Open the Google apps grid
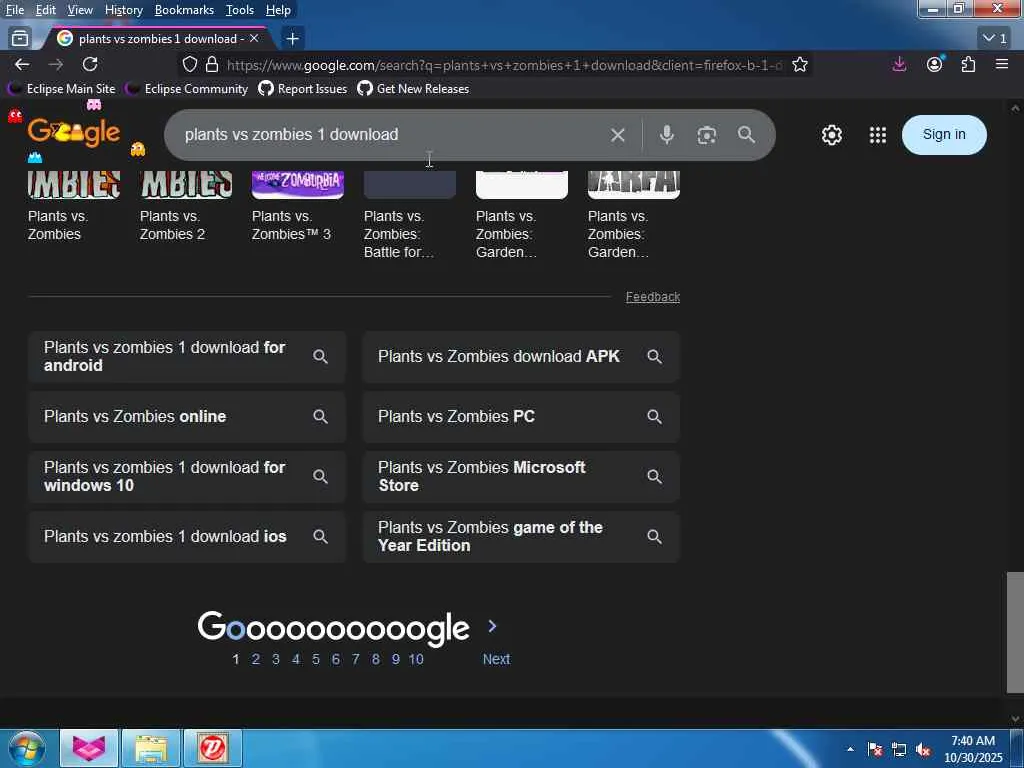Screen dimensions: 1024x768 (x=878, y=135)
